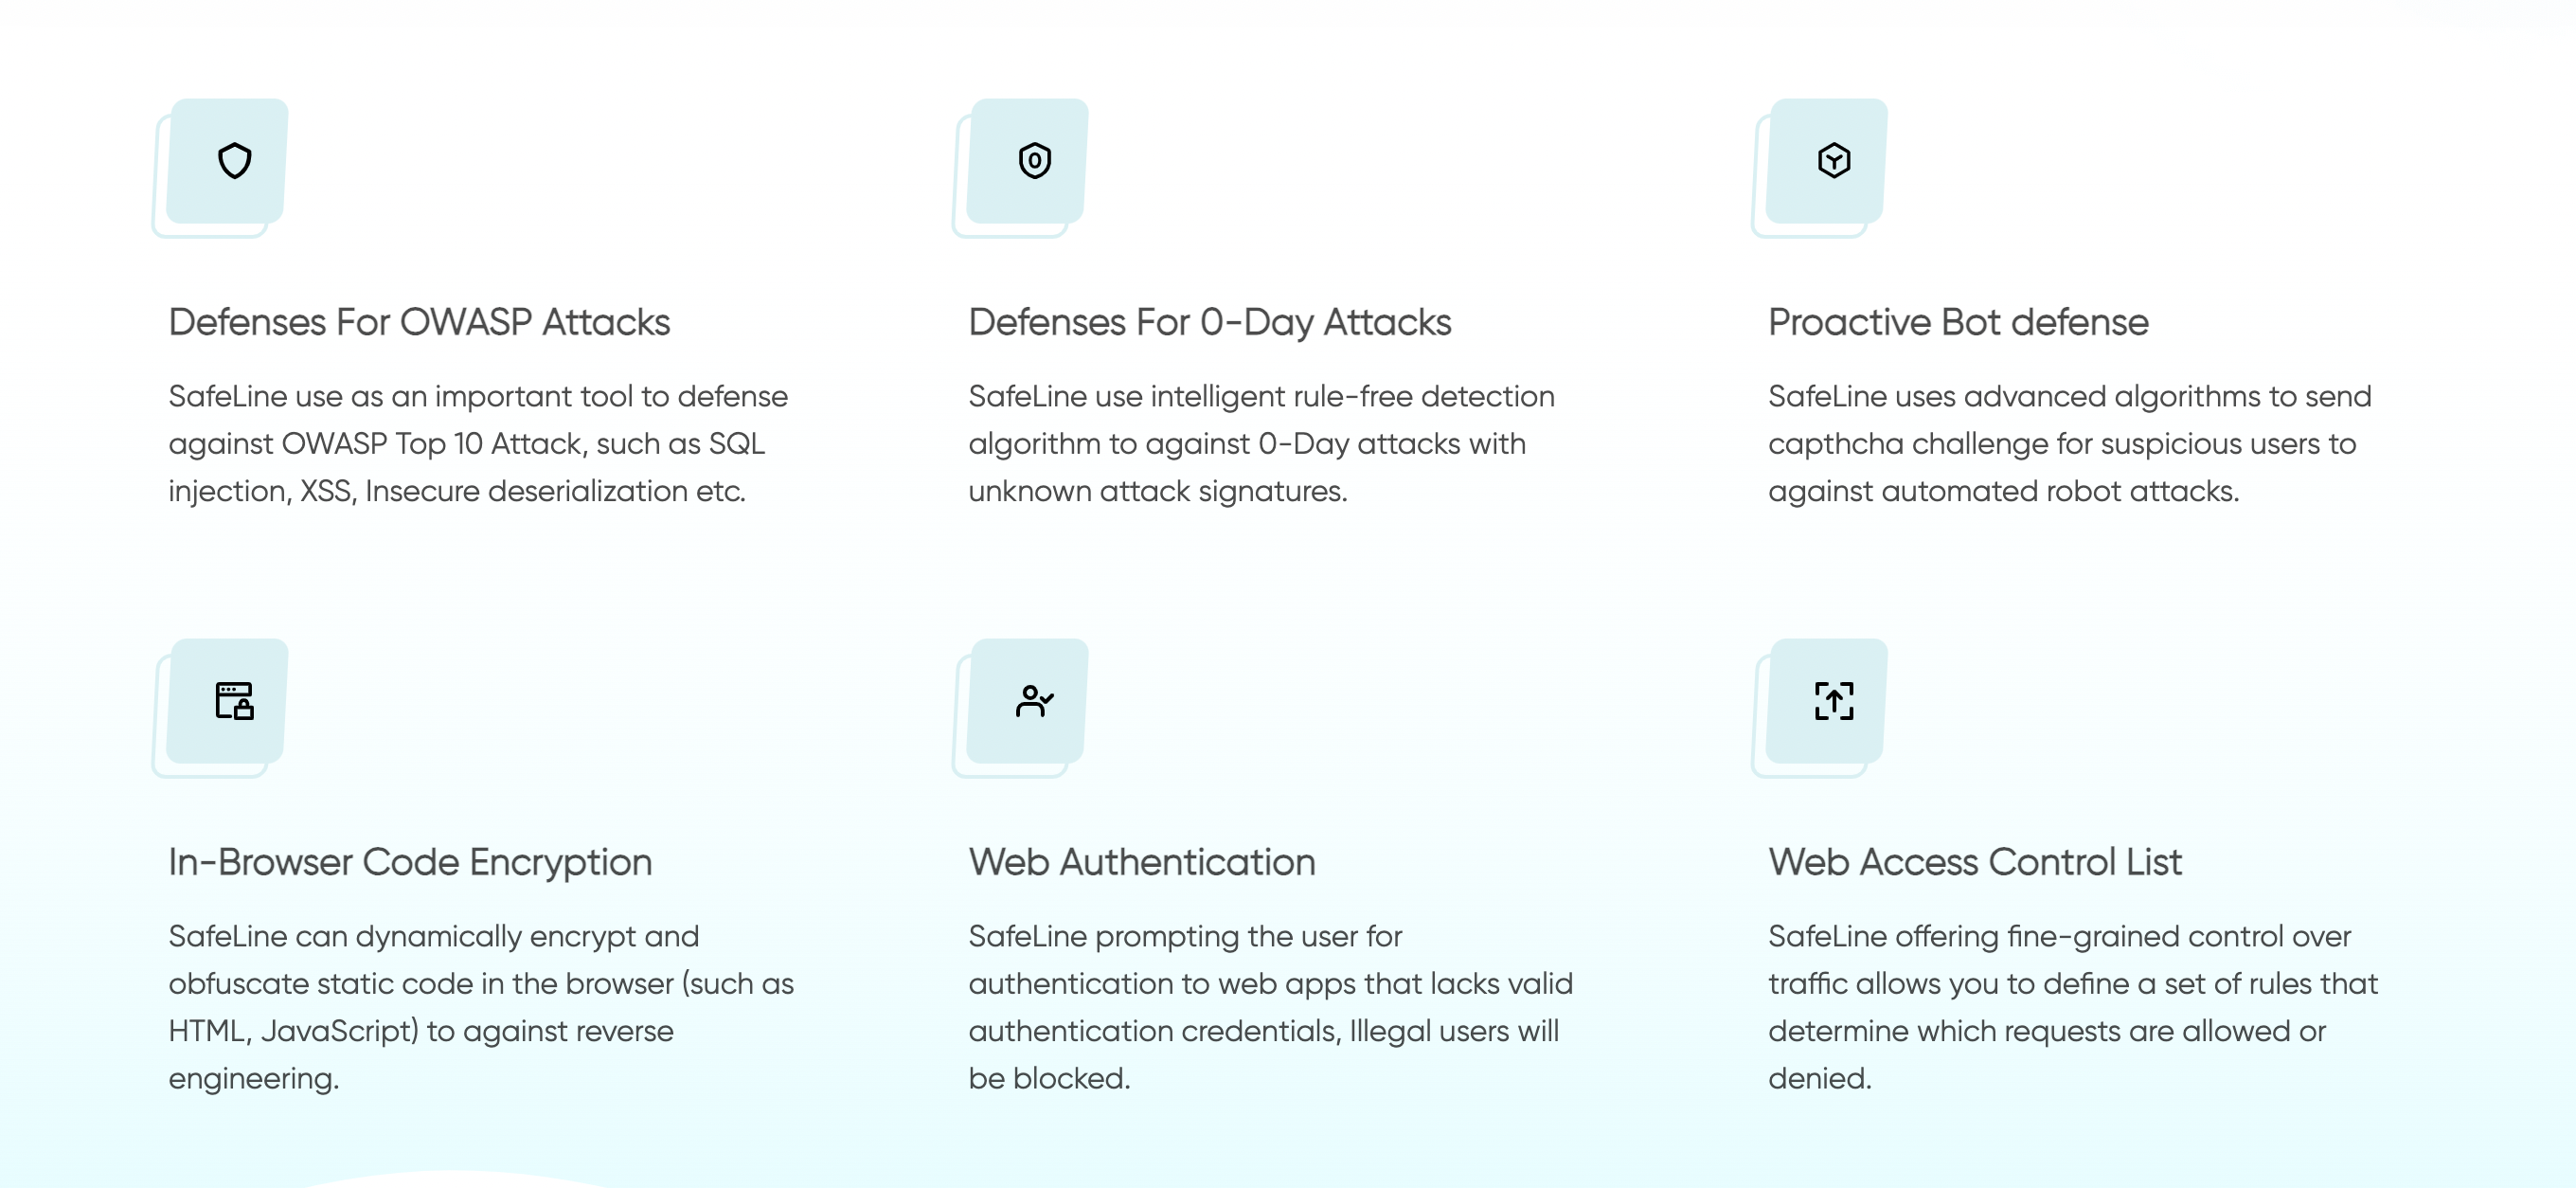Click the zero-shield icon for 0-Day attacks
2576x1188 pixels.
coord(1034,161)
